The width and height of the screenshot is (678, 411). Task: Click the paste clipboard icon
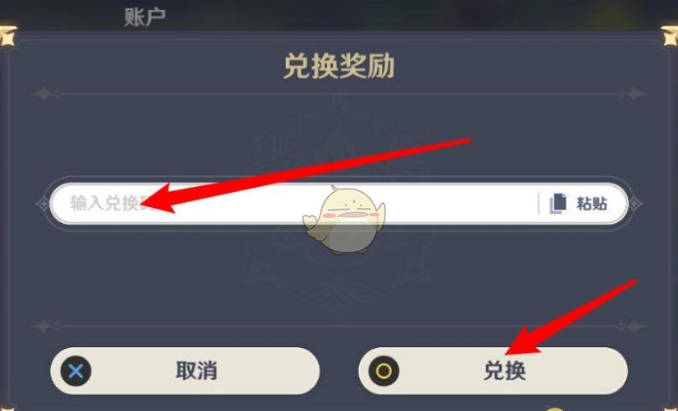(x=558, y=204)
